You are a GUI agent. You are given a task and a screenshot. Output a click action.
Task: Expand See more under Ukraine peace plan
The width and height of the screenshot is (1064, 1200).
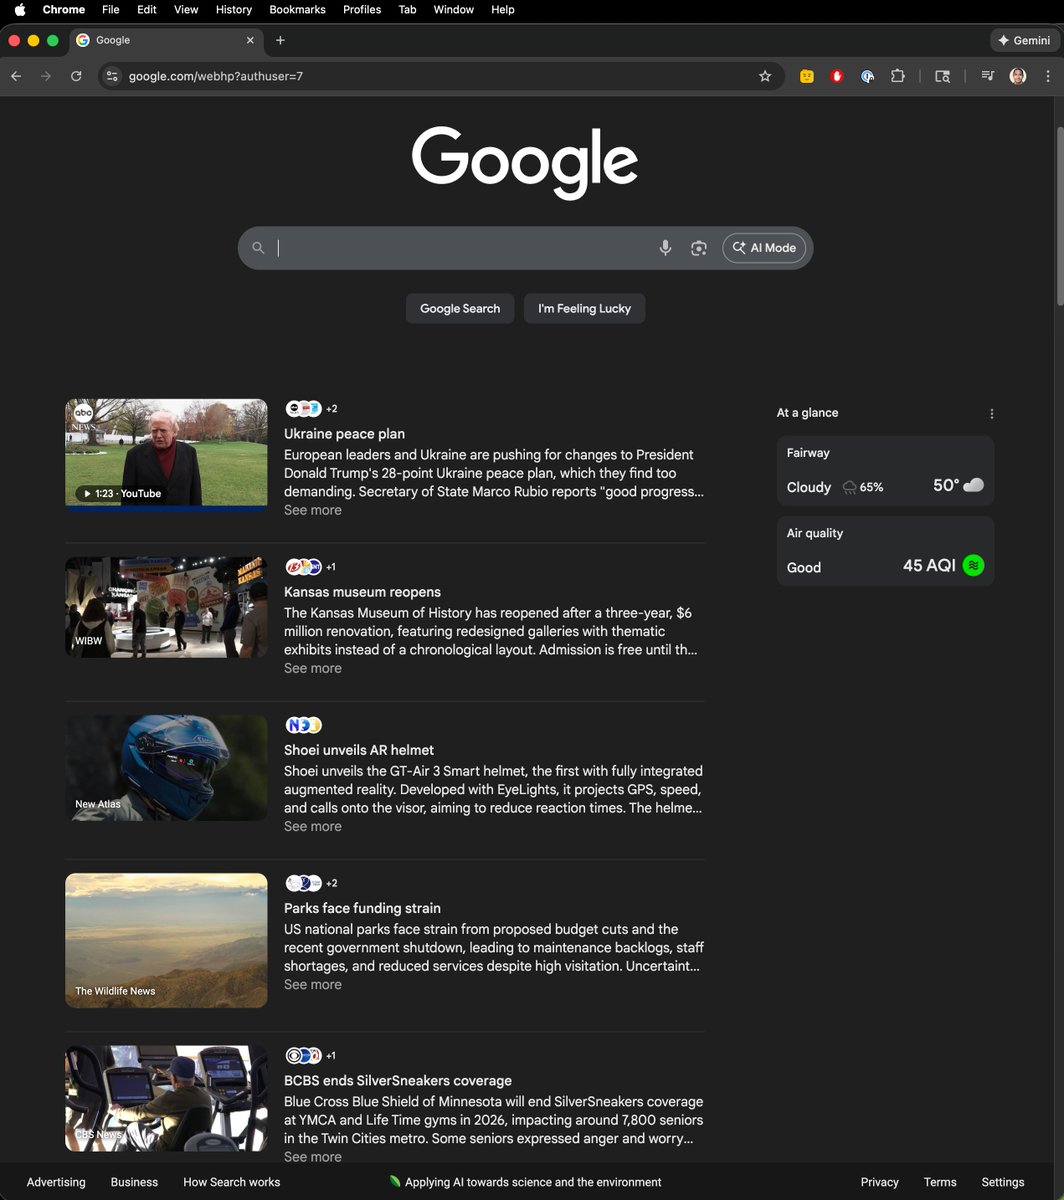point(313,510)
